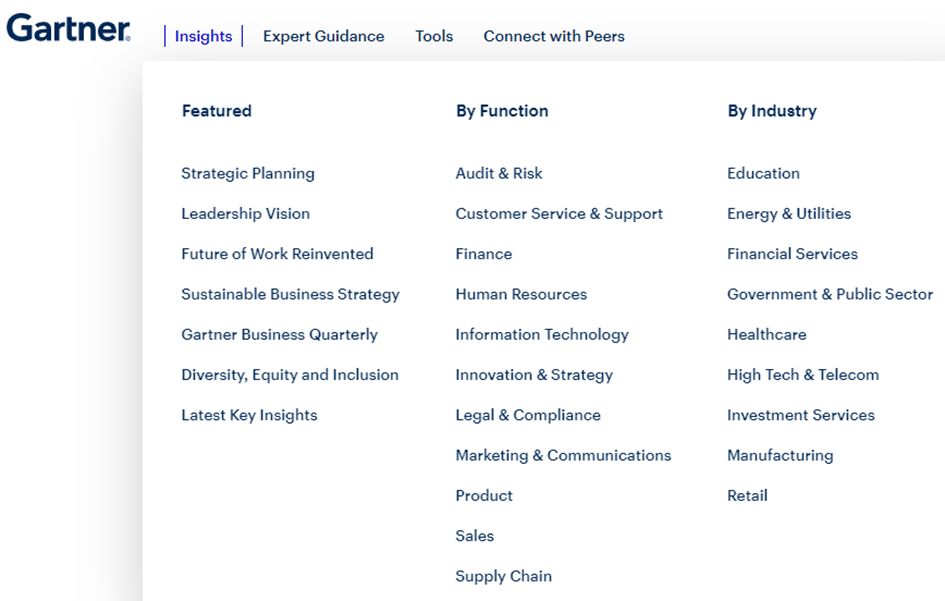Select Government & Public Sector
This screenshot has width=945, height=601.
(x=830, y=294)
